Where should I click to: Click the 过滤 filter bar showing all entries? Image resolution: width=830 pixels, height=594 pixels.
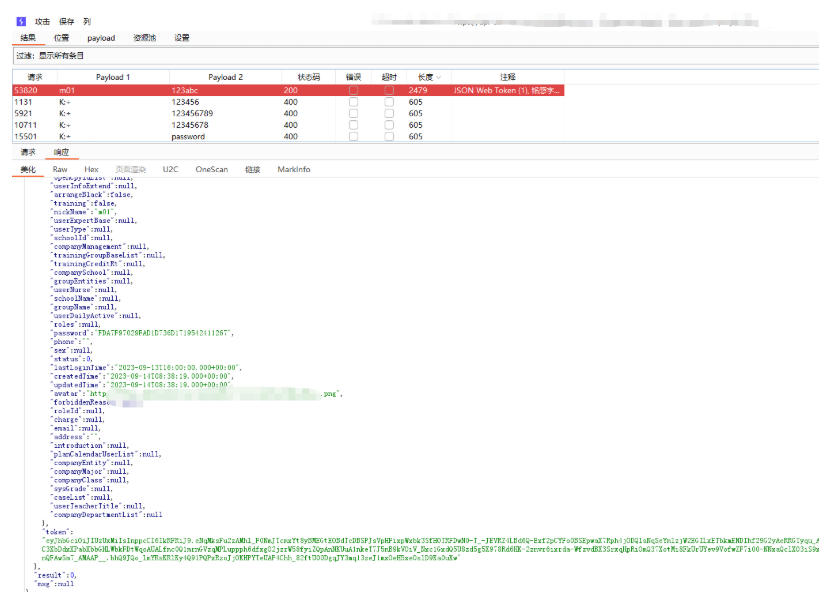pos(416,56)
